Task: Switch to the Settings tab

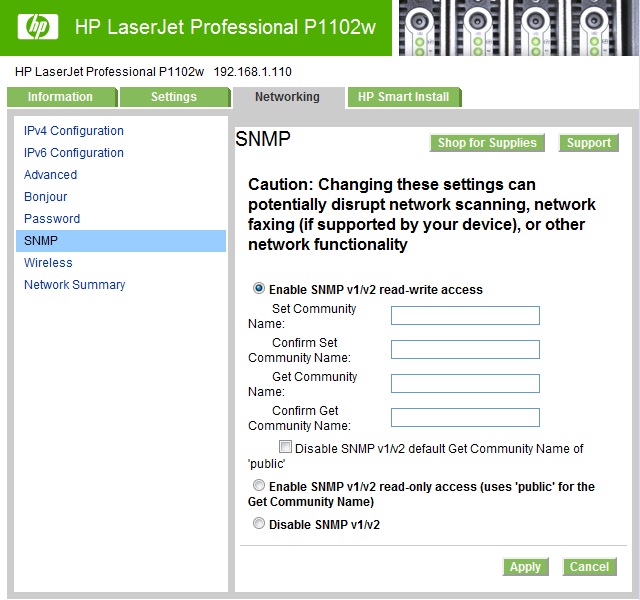Action: 175,97
